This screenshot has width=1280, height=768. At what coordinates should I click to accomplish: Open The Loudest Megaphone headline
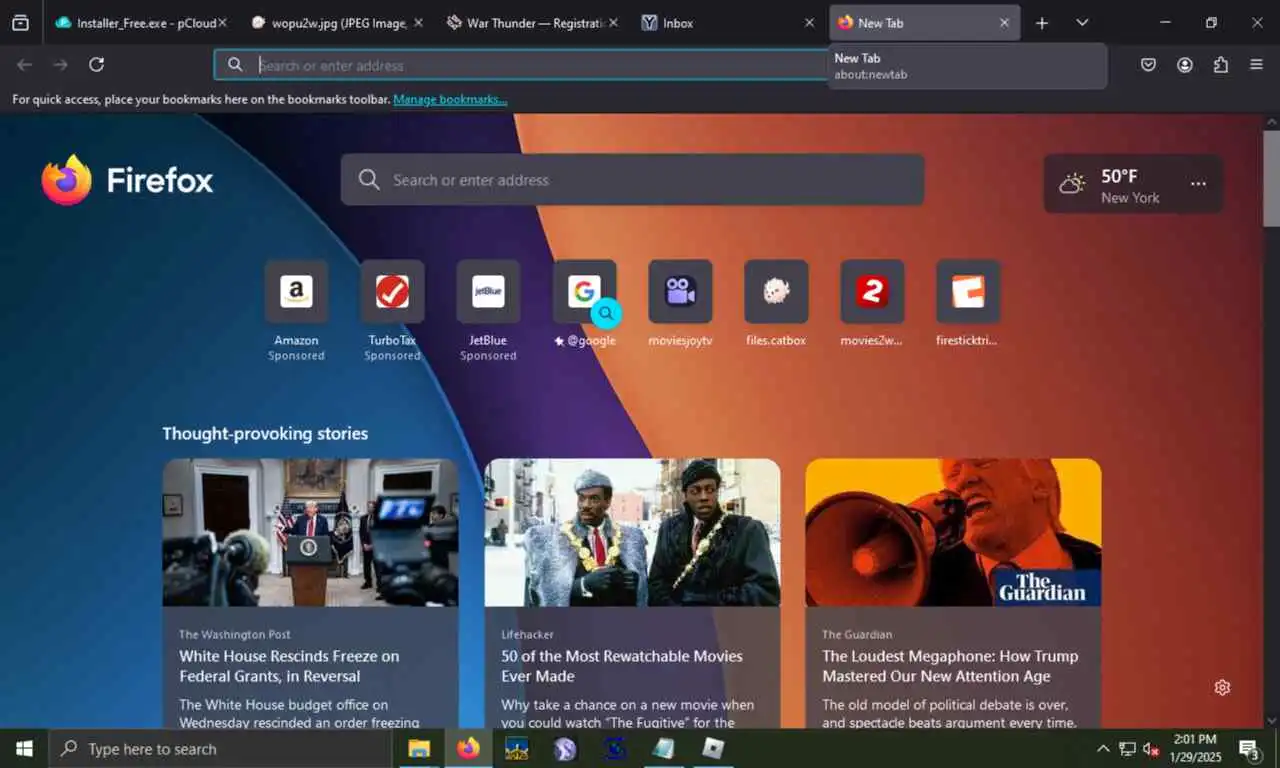(x=950, y=666)
